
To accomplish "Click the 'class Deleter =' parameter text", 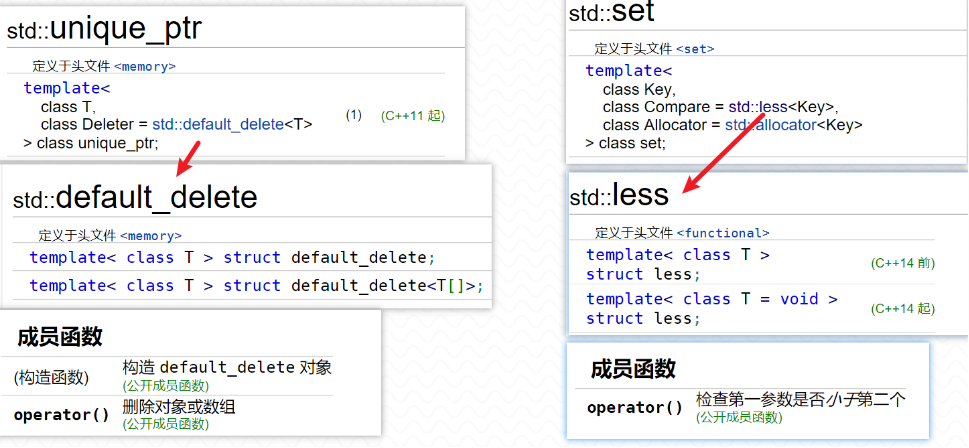I will tap(96, 124).
